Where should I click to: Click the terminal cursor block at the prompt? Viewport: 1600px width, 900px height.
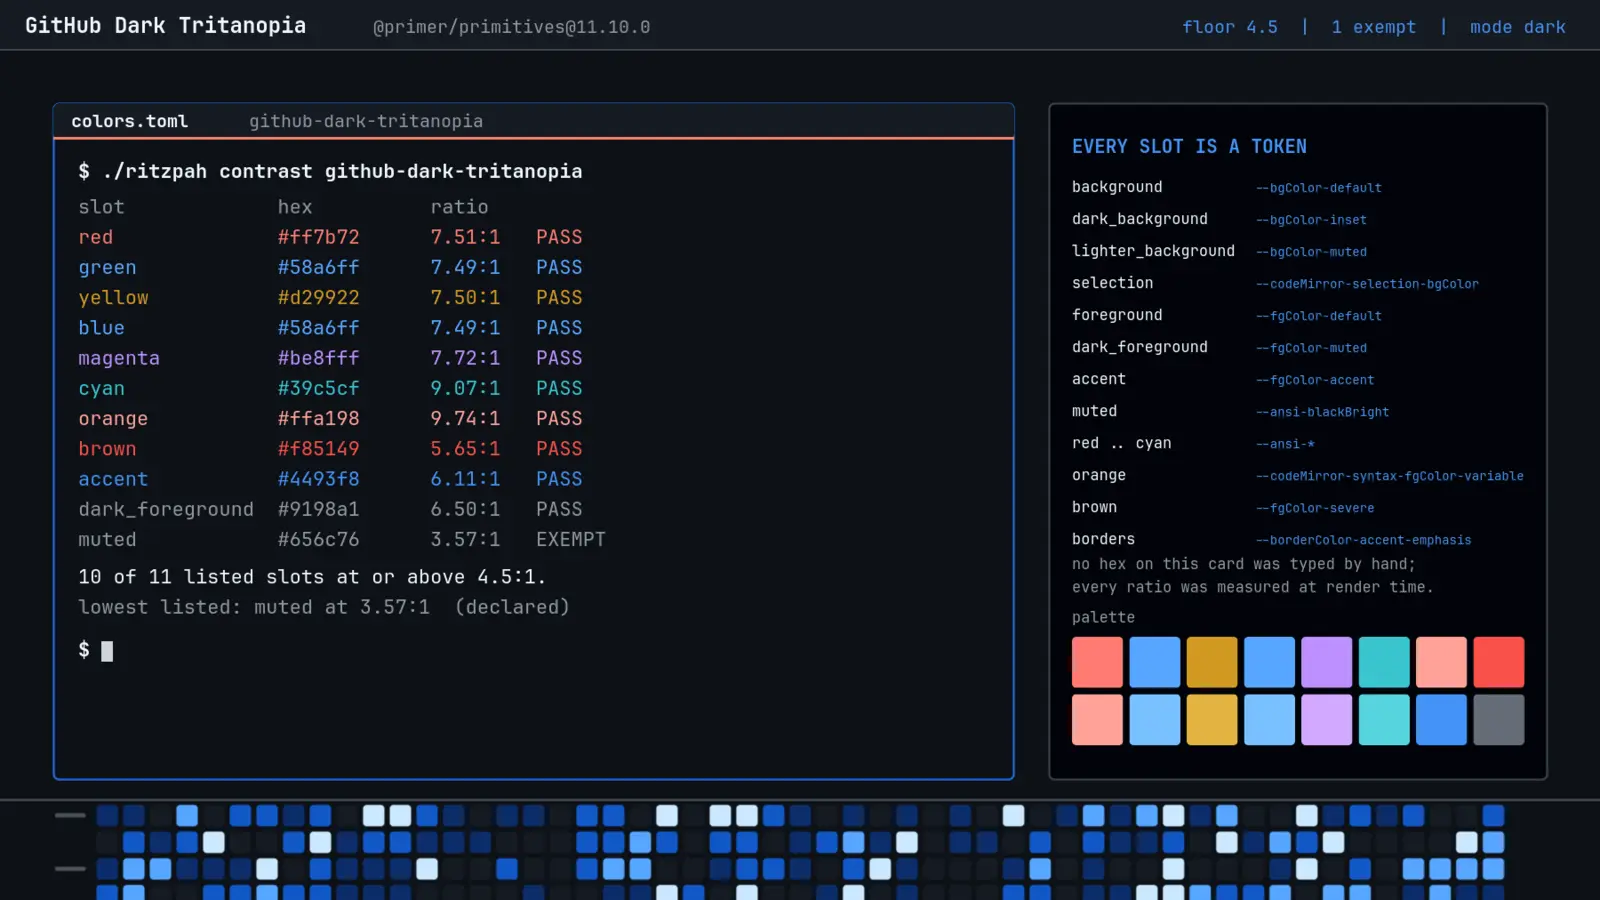tap(107, 651)
